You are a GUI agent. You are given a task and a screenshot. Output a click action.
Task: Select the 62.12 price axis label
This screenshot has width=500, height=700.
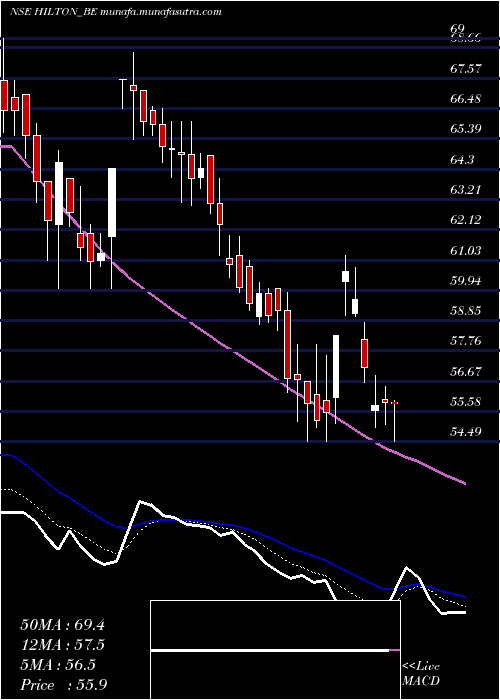tap(466, 220)
